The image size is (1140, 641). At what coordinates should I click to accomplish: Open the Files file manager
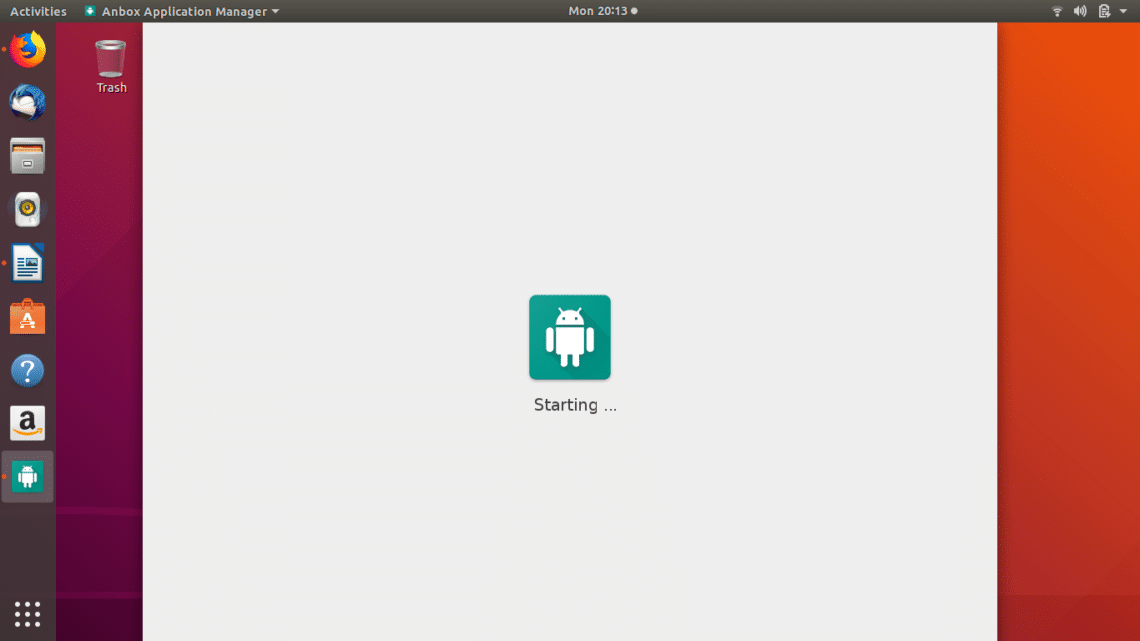click(x=28, y=157)
